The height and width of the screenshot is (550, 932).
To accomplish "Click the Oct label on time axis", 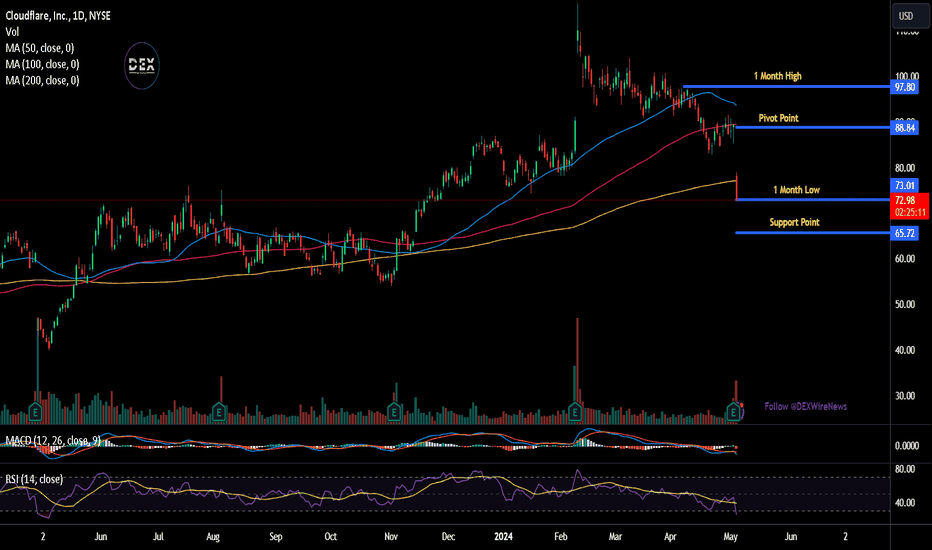I will (330, 537).
